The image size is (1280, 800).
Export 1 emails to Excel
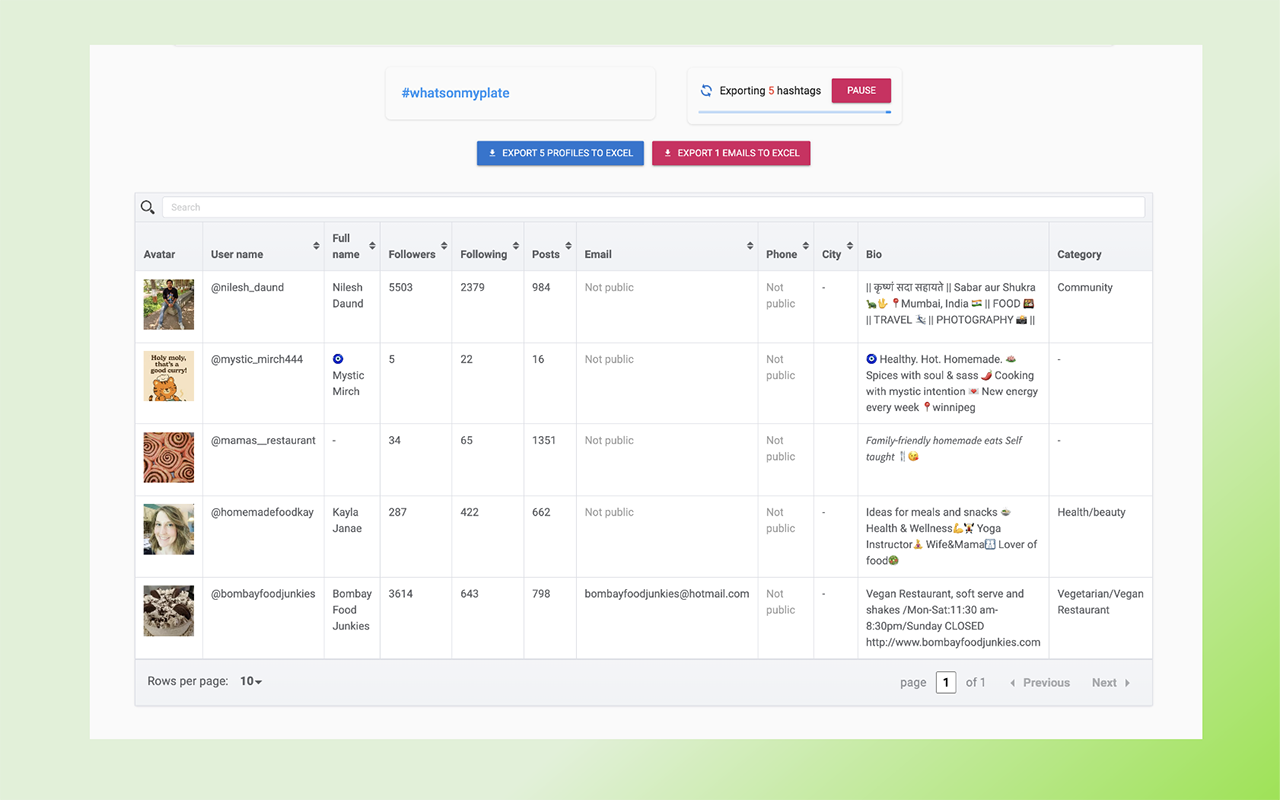pos(731,153)
